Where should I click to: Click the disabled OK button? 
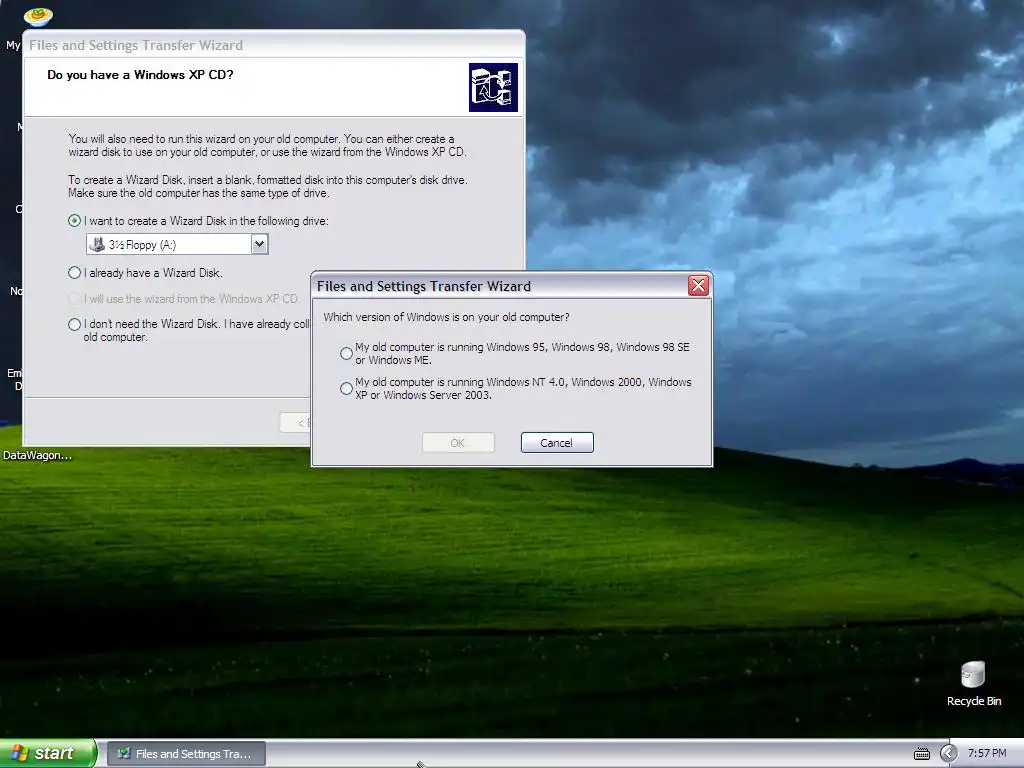click(x=458, y=442)
